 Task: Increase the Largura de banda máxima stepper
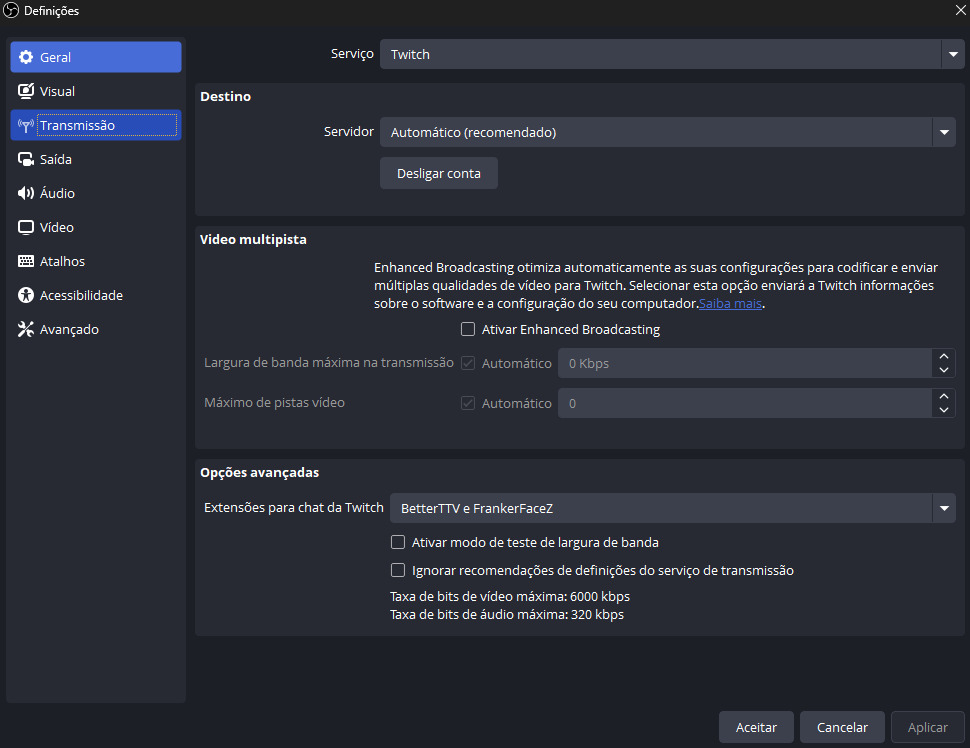[943, 356]
